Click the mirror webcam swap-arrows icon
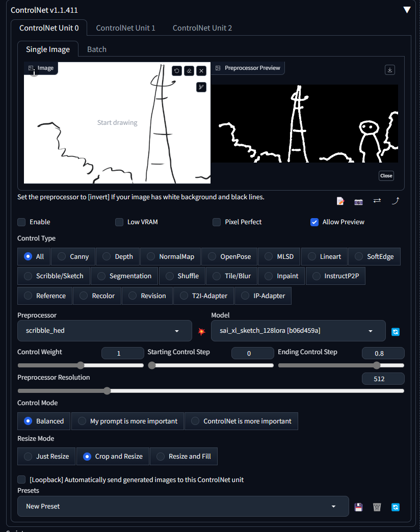Image resolution: width=420 pixels, height=532 pixels. pos(377,201)
